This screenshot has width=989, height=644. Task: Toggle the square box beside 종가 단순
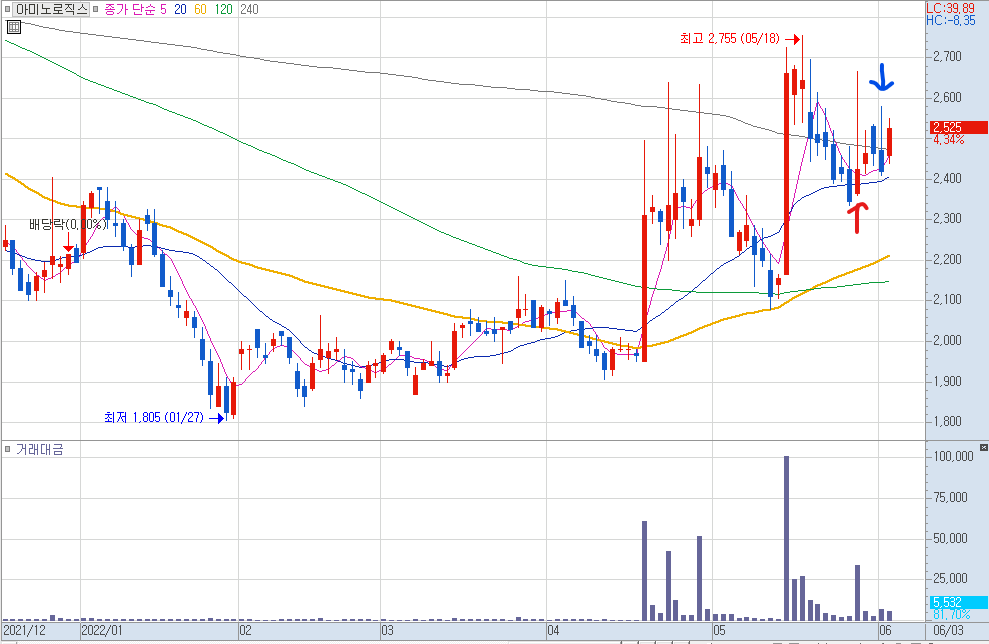[95, 9]
